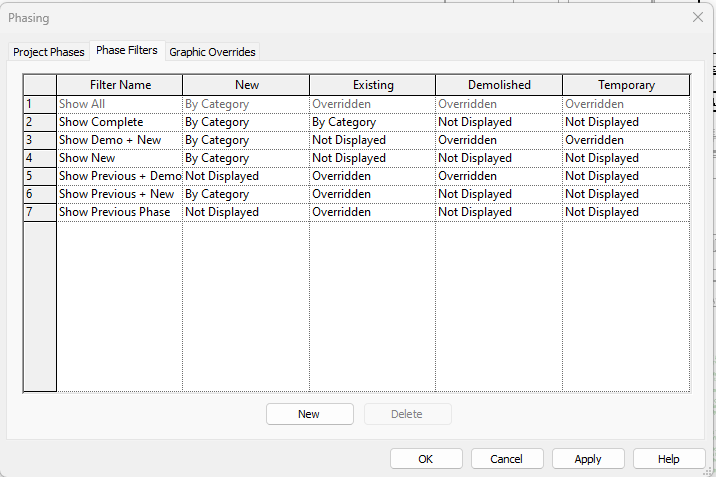Screen dimensions: 716x477
Task: Select row header number 5
Action: pyautogui.click(x=40, y=176)
